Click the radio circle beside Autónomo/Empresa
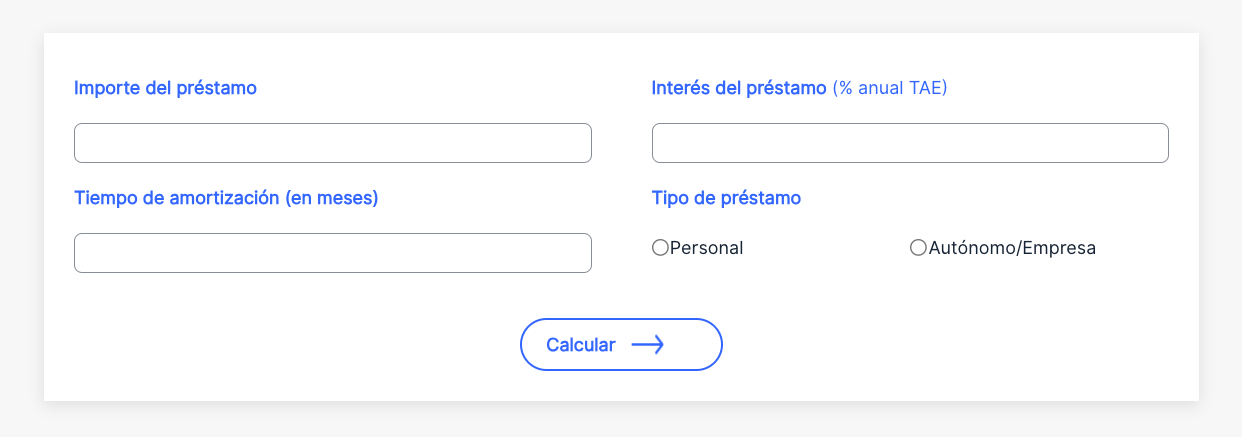The width and height of the screenshot is (1242, 437). pyautogui.click(x=918, y=248)
